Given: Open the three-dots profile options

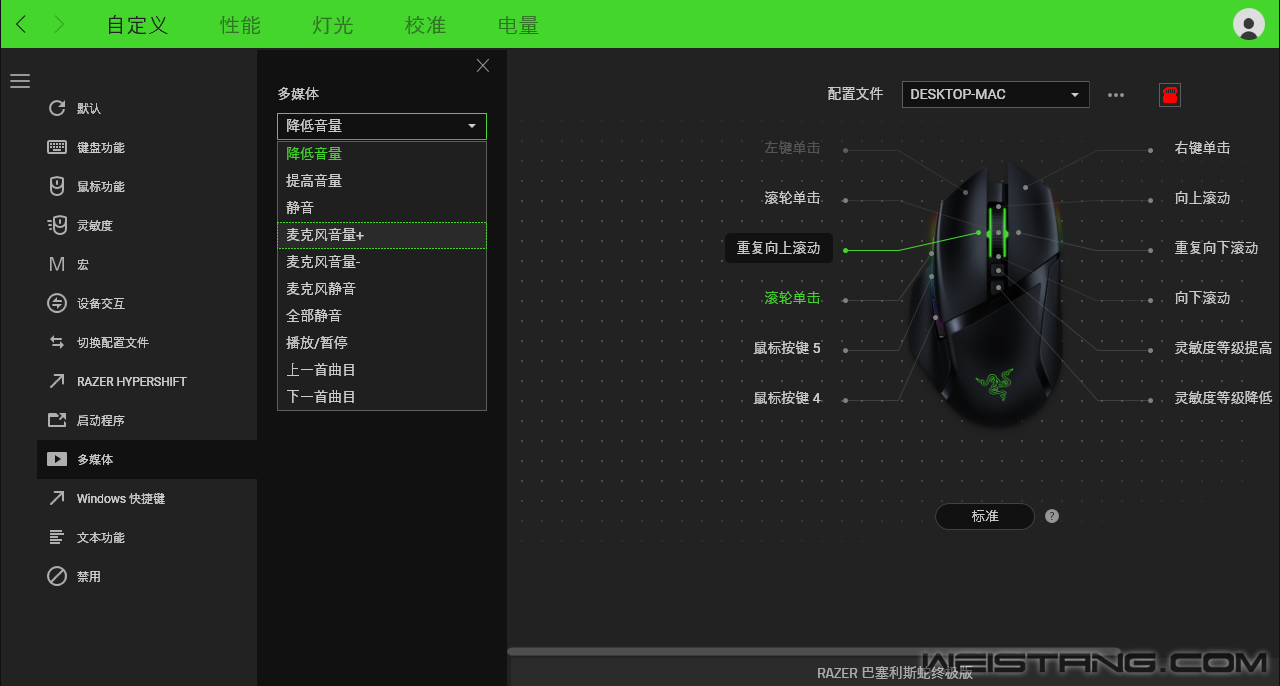Looking at the screenshot, I should (1116, 95).
